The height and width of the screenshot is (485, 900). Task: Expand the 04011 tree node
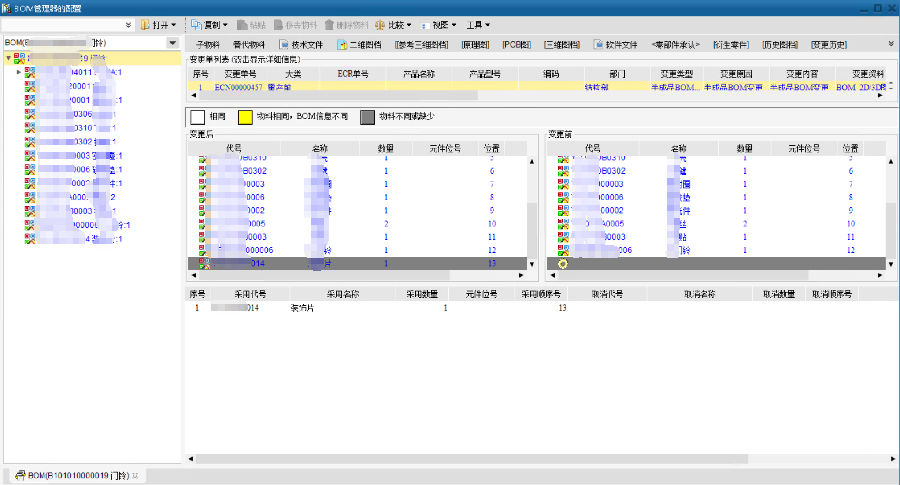19,72
